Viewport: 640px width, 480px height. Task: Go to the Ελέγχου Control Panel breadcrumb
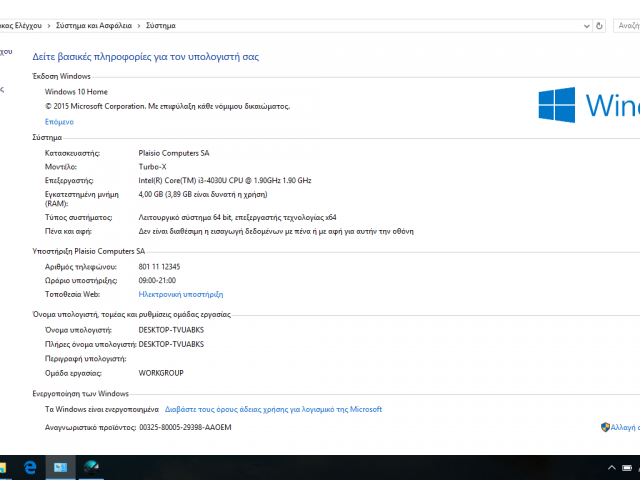(20, 26)
